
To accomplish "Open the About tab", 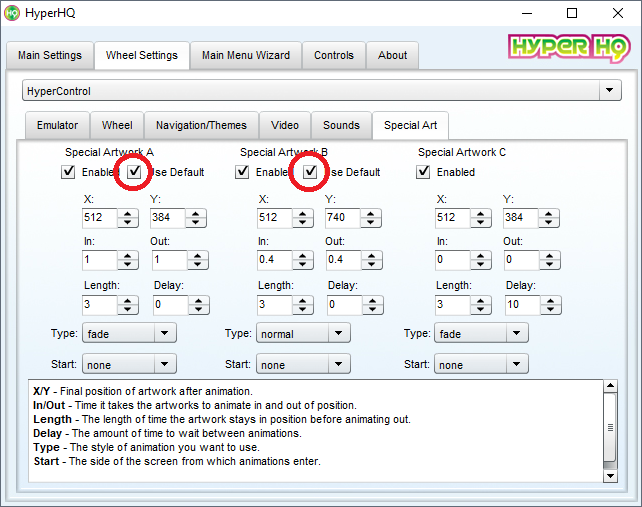I will point(392,55).
